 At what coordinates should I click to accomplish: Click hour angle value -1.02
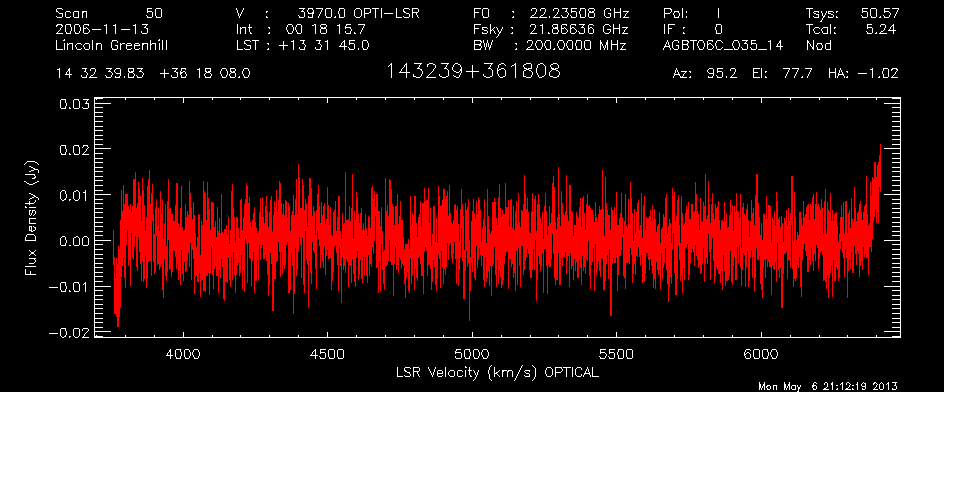pos(878,74)
